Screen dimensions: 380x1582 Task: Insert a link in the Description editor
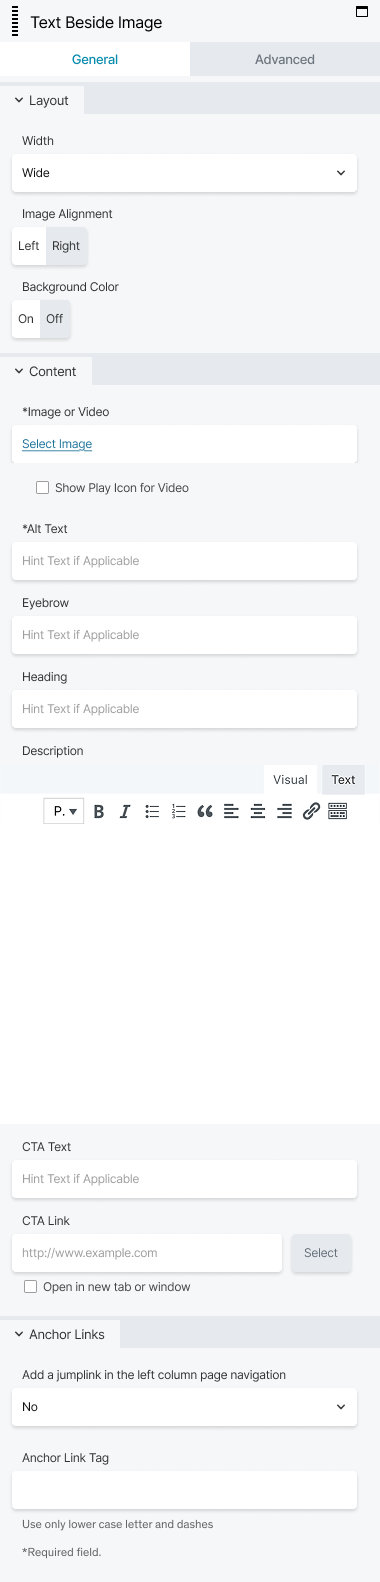[x=311, y=812]
